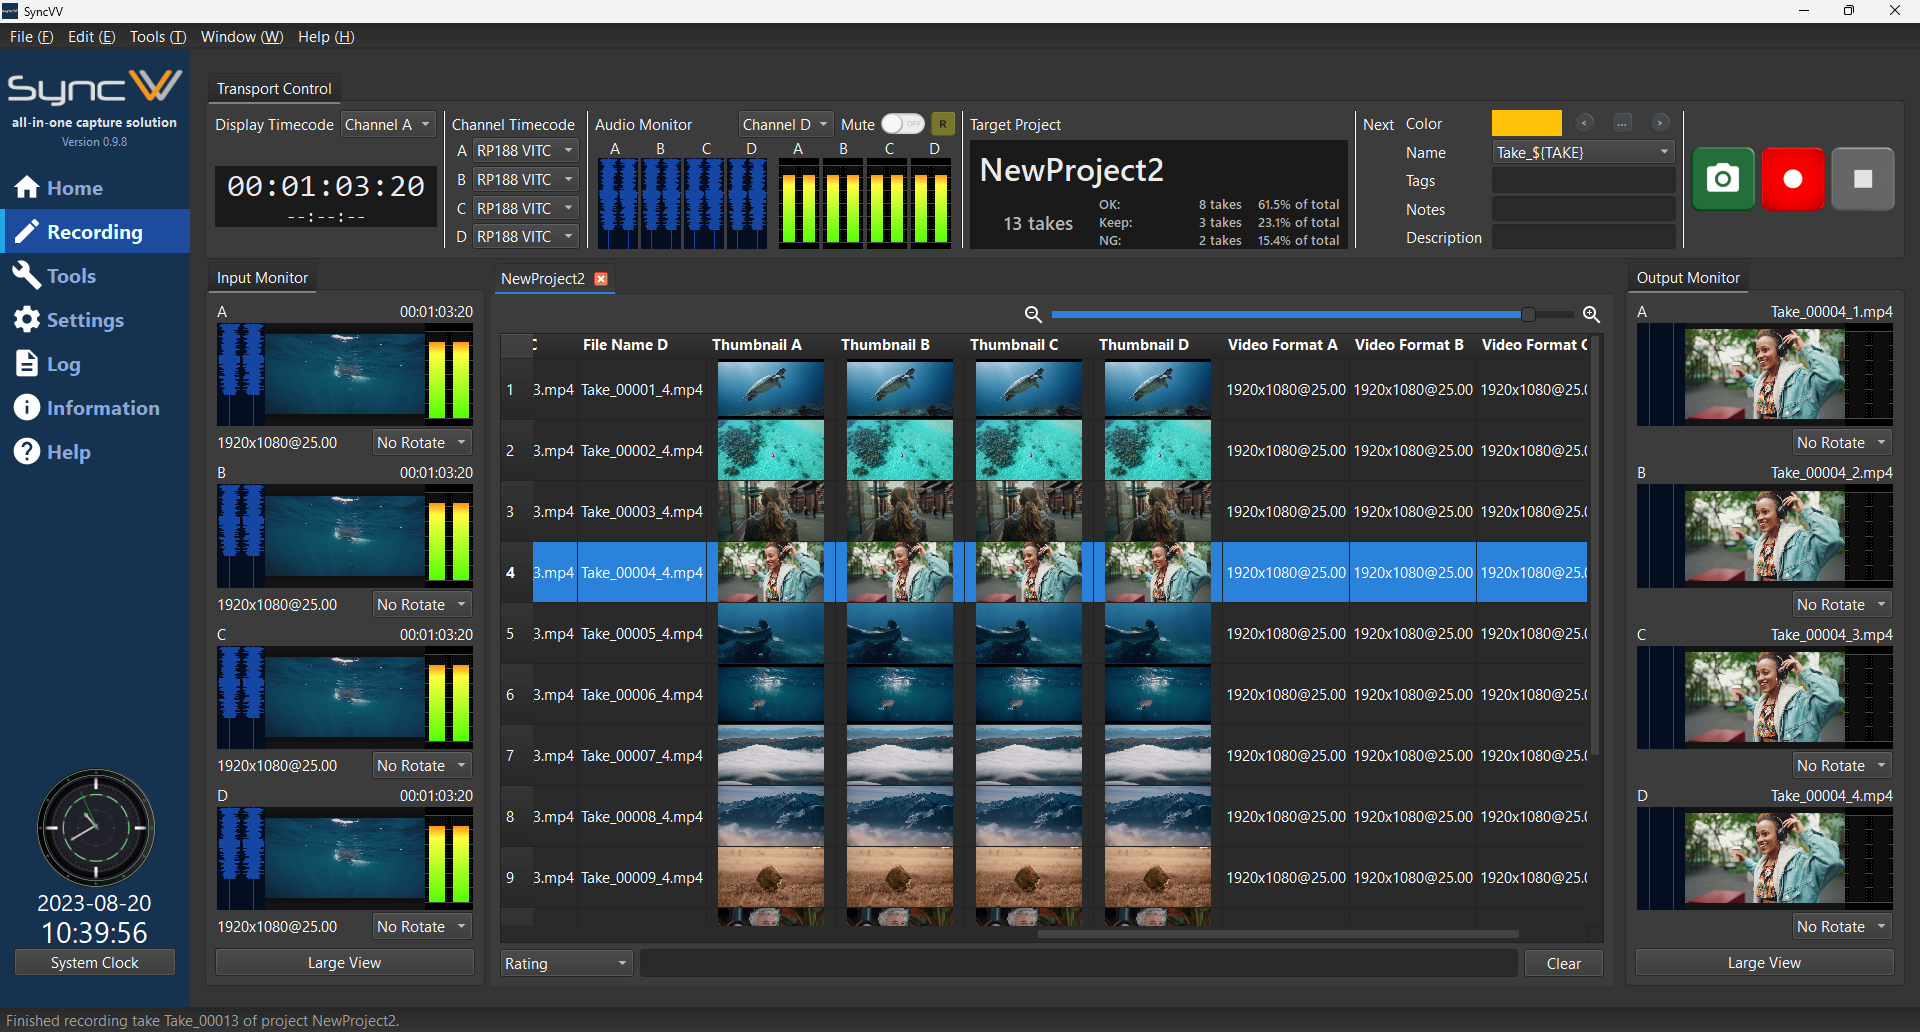The image size is (1920, 1032).
Task: Click the green snapshot camera icon
Action: click(x=1722, y=178)
